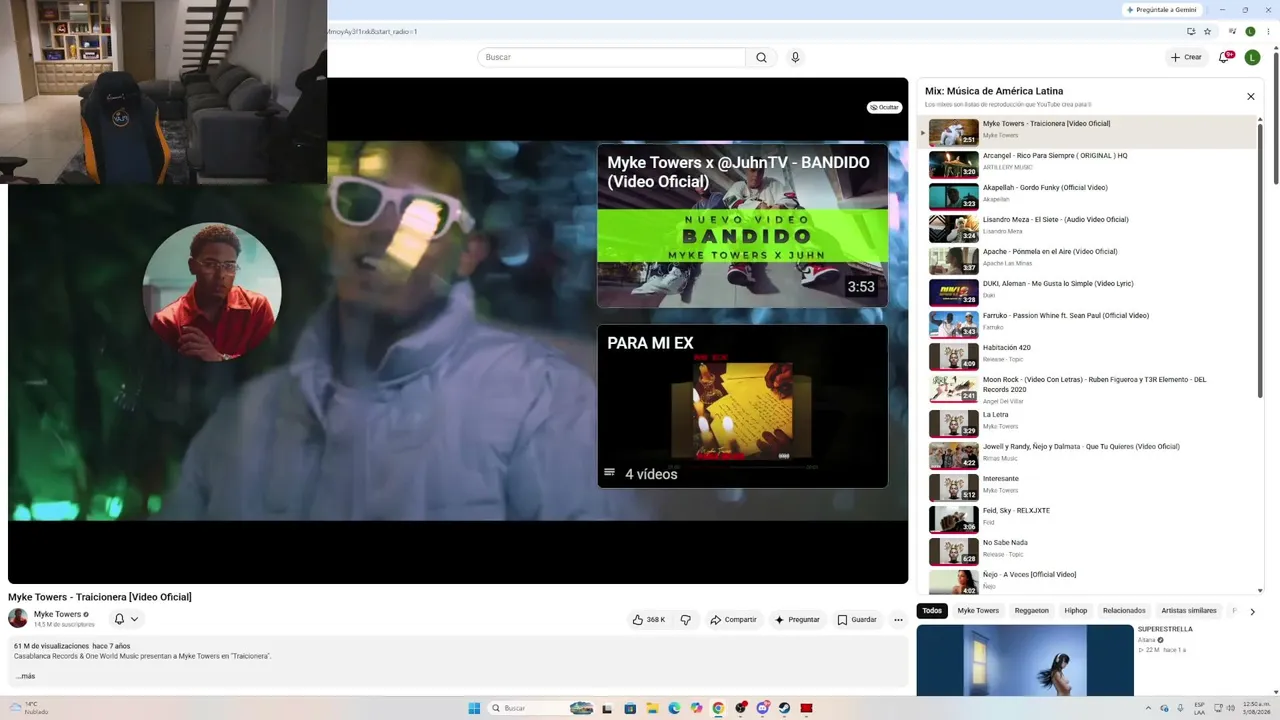The width and height of the screenshot is (1280, 720).
Task: Select the Hiphop filter chip
Action: (x=1076, y=610)
